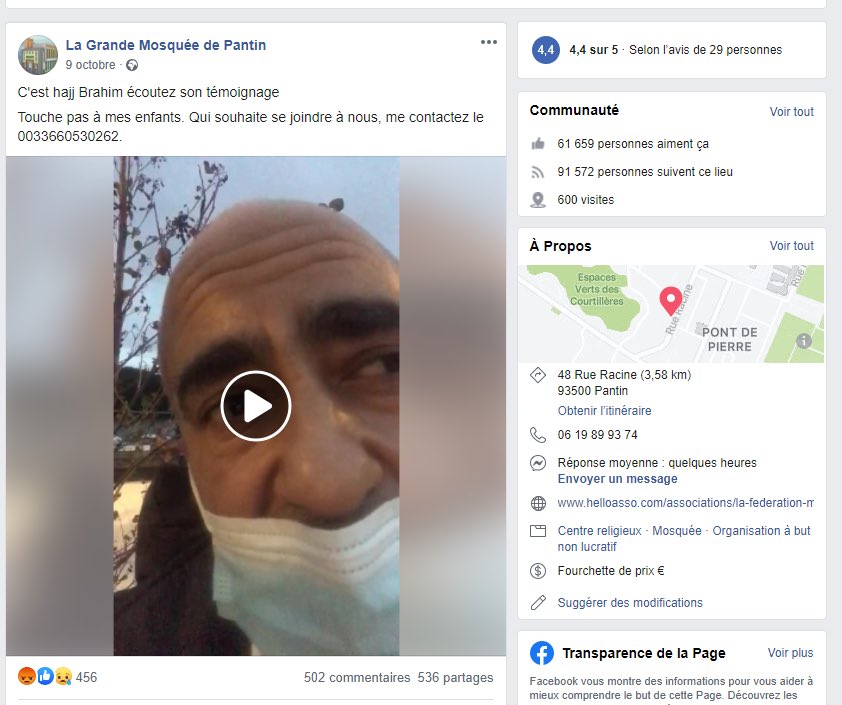The image size is (842, 705).
Task: Click the like reaction thumbs-up icon
Action: pos(45,676)
